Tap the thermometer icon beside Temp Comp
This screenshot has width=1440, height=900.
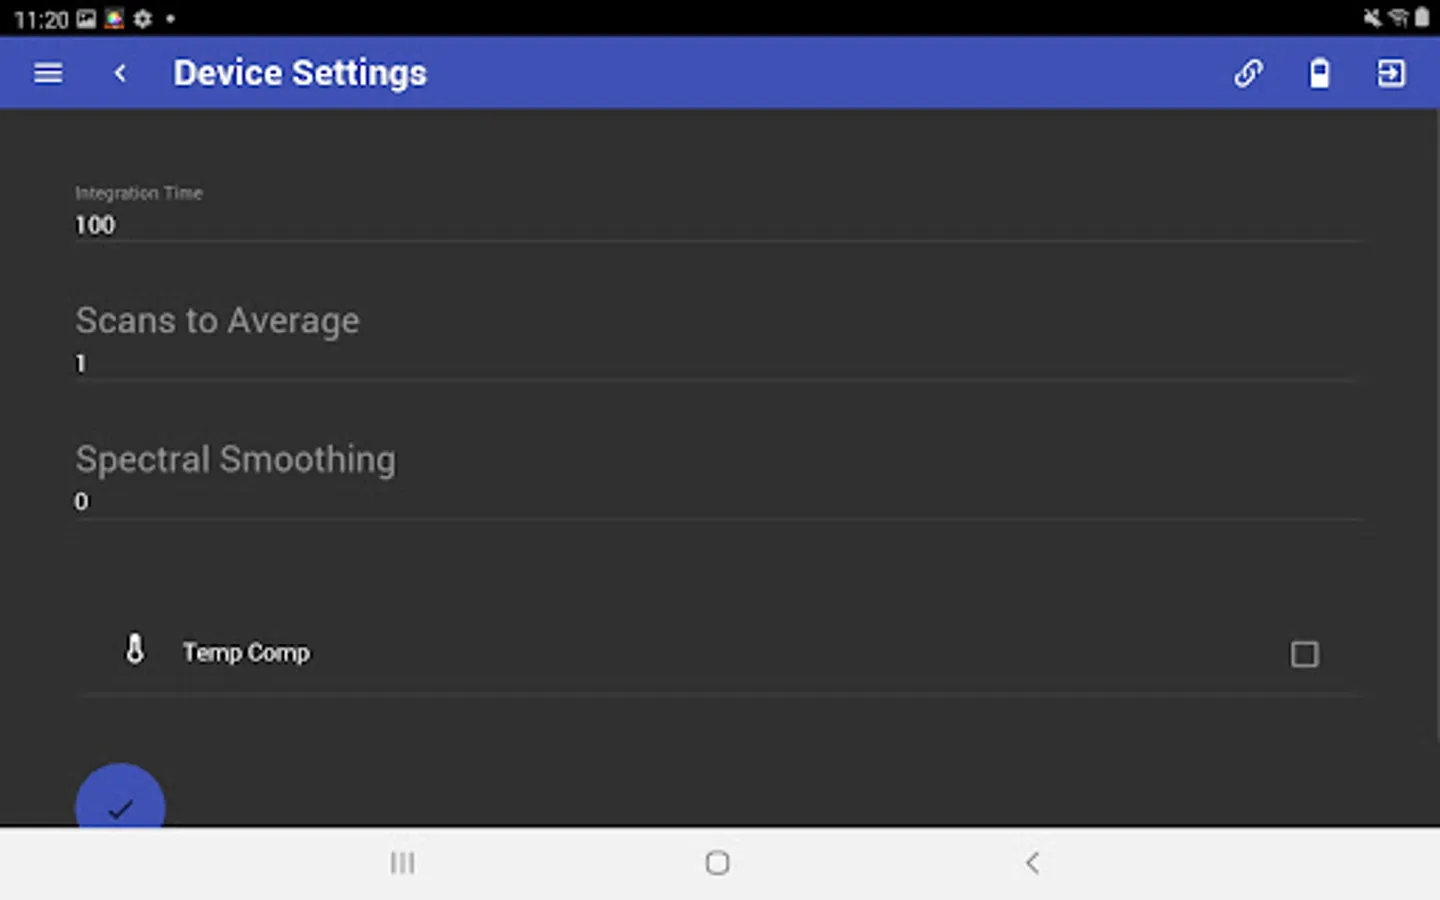[135, 650]
